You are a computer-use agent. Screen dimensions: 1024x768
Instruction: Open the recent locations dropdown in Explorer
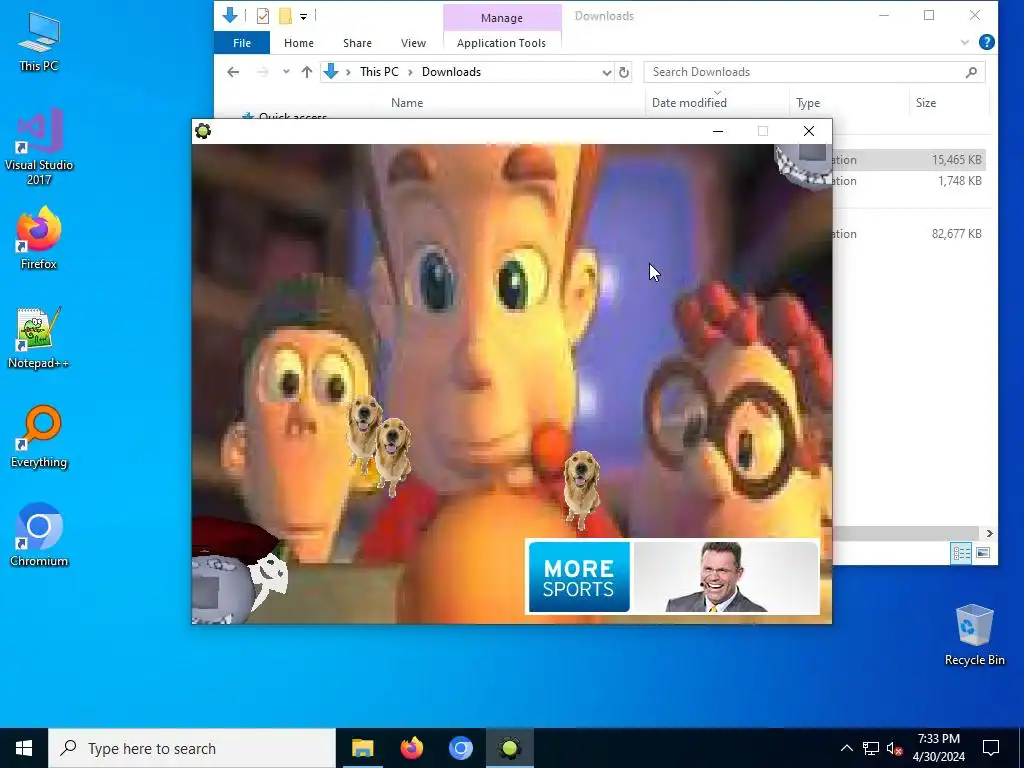tap(286, 72)
